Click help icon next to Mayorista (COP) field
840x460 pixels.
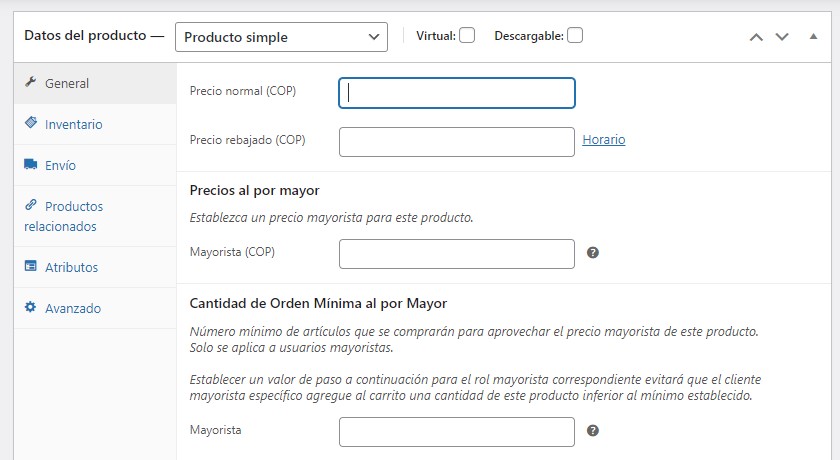(592, 253)
